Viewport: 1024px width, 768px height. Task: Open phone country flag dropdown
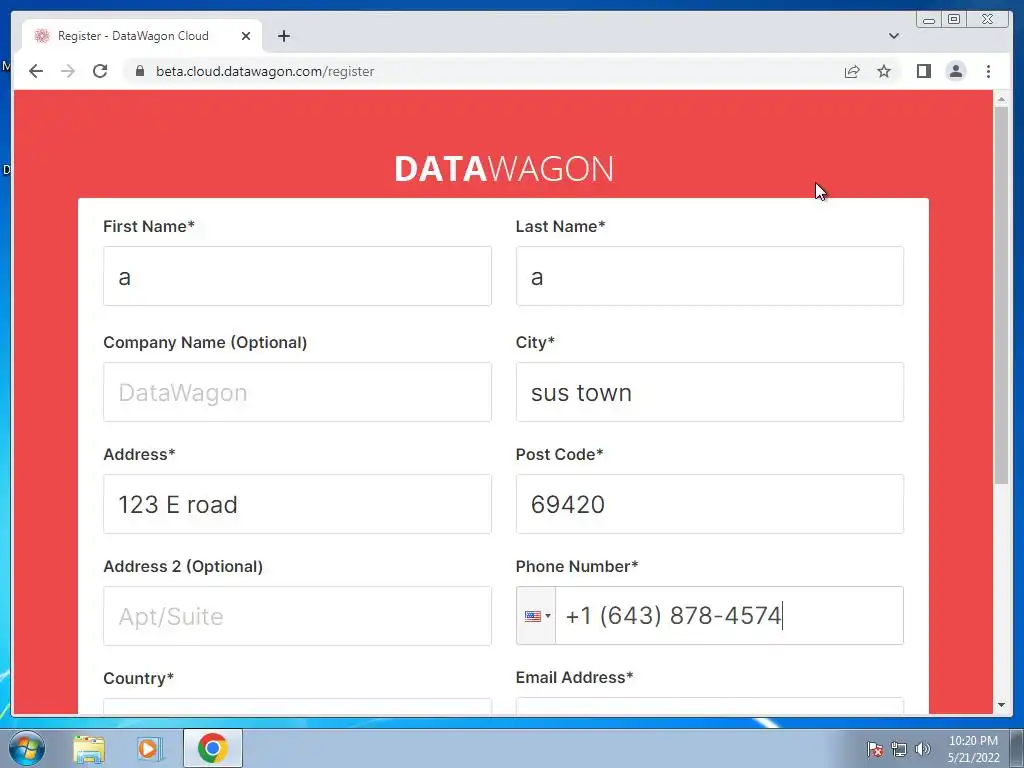coord(536,616)
